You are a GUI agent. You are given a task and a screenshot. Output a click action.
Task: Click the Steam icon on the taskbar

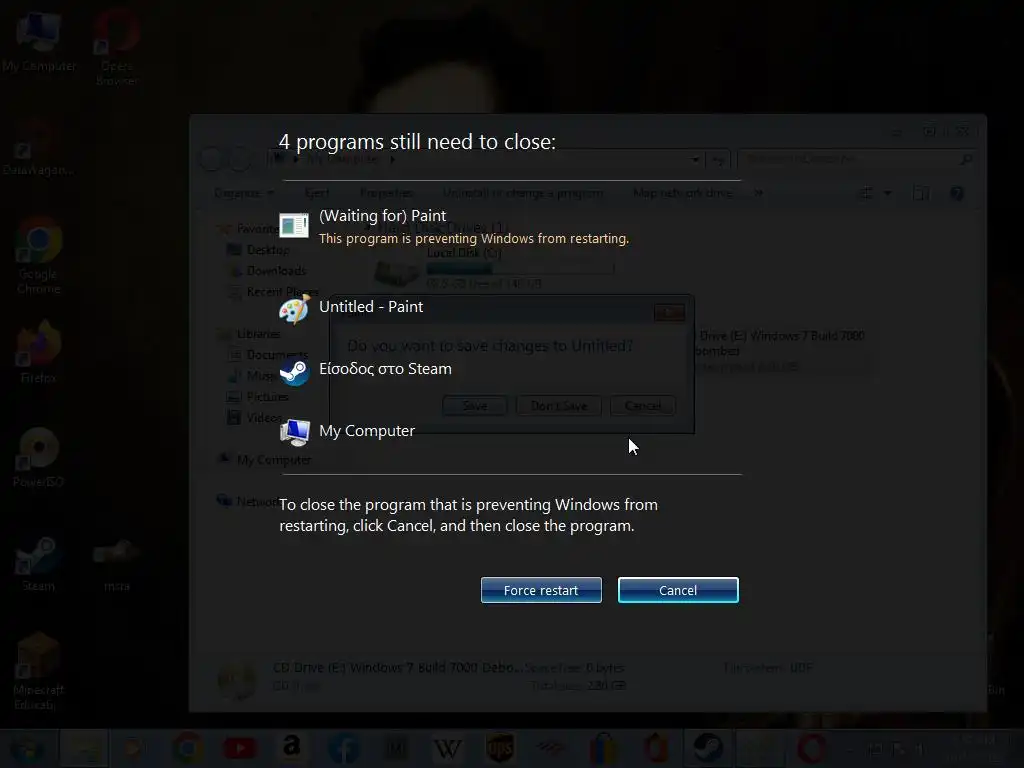[x=708, y=748]
